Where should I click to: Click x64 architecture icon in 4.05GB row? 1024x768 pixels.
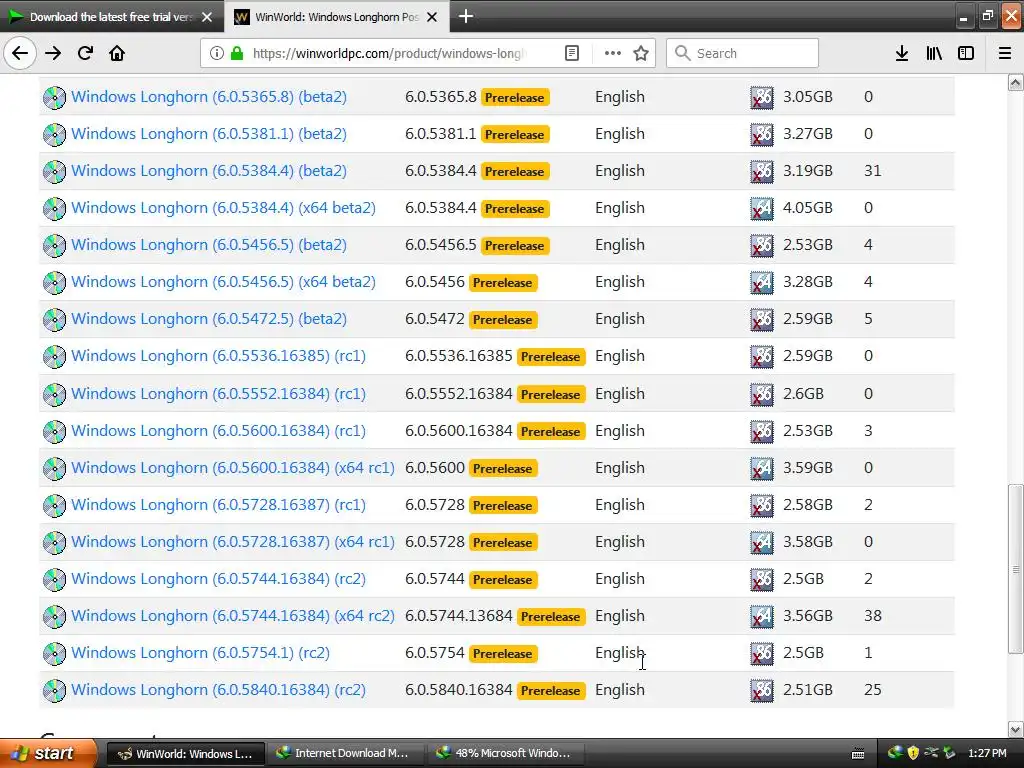761,208
